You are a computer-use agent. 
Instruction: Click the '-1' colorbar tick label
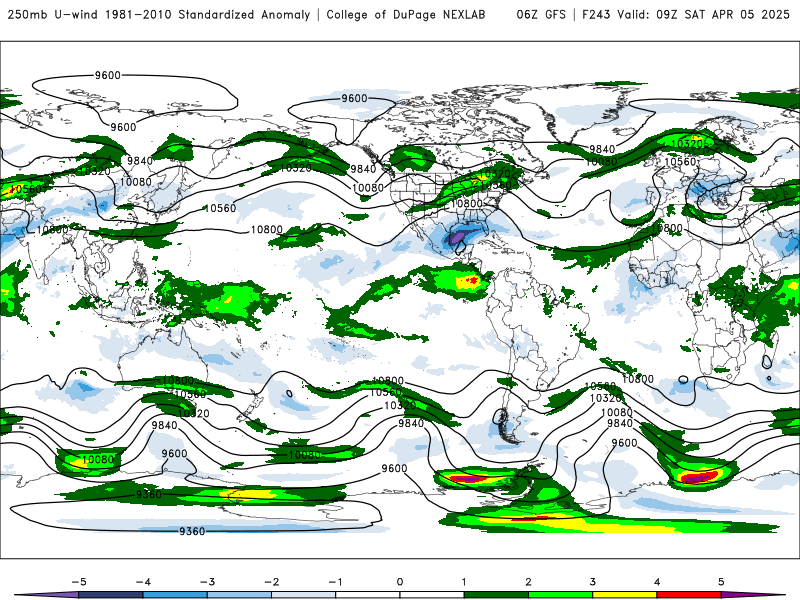[335, 582]
